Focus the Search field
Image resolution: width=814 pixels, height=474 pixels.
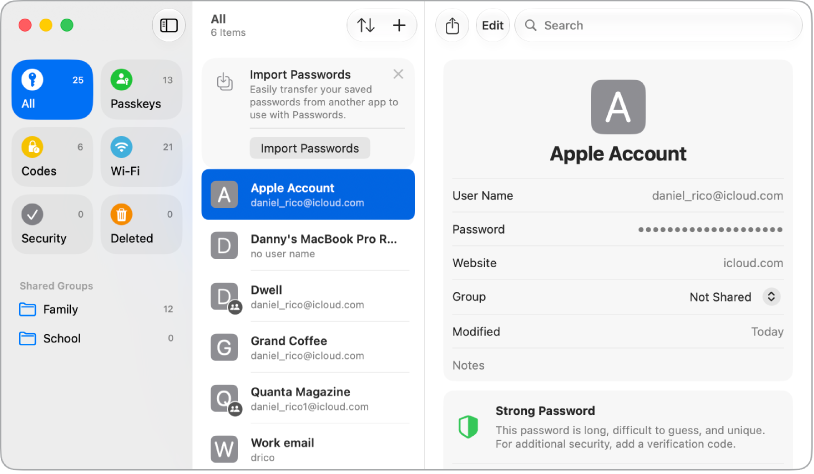tap(658, 25)
